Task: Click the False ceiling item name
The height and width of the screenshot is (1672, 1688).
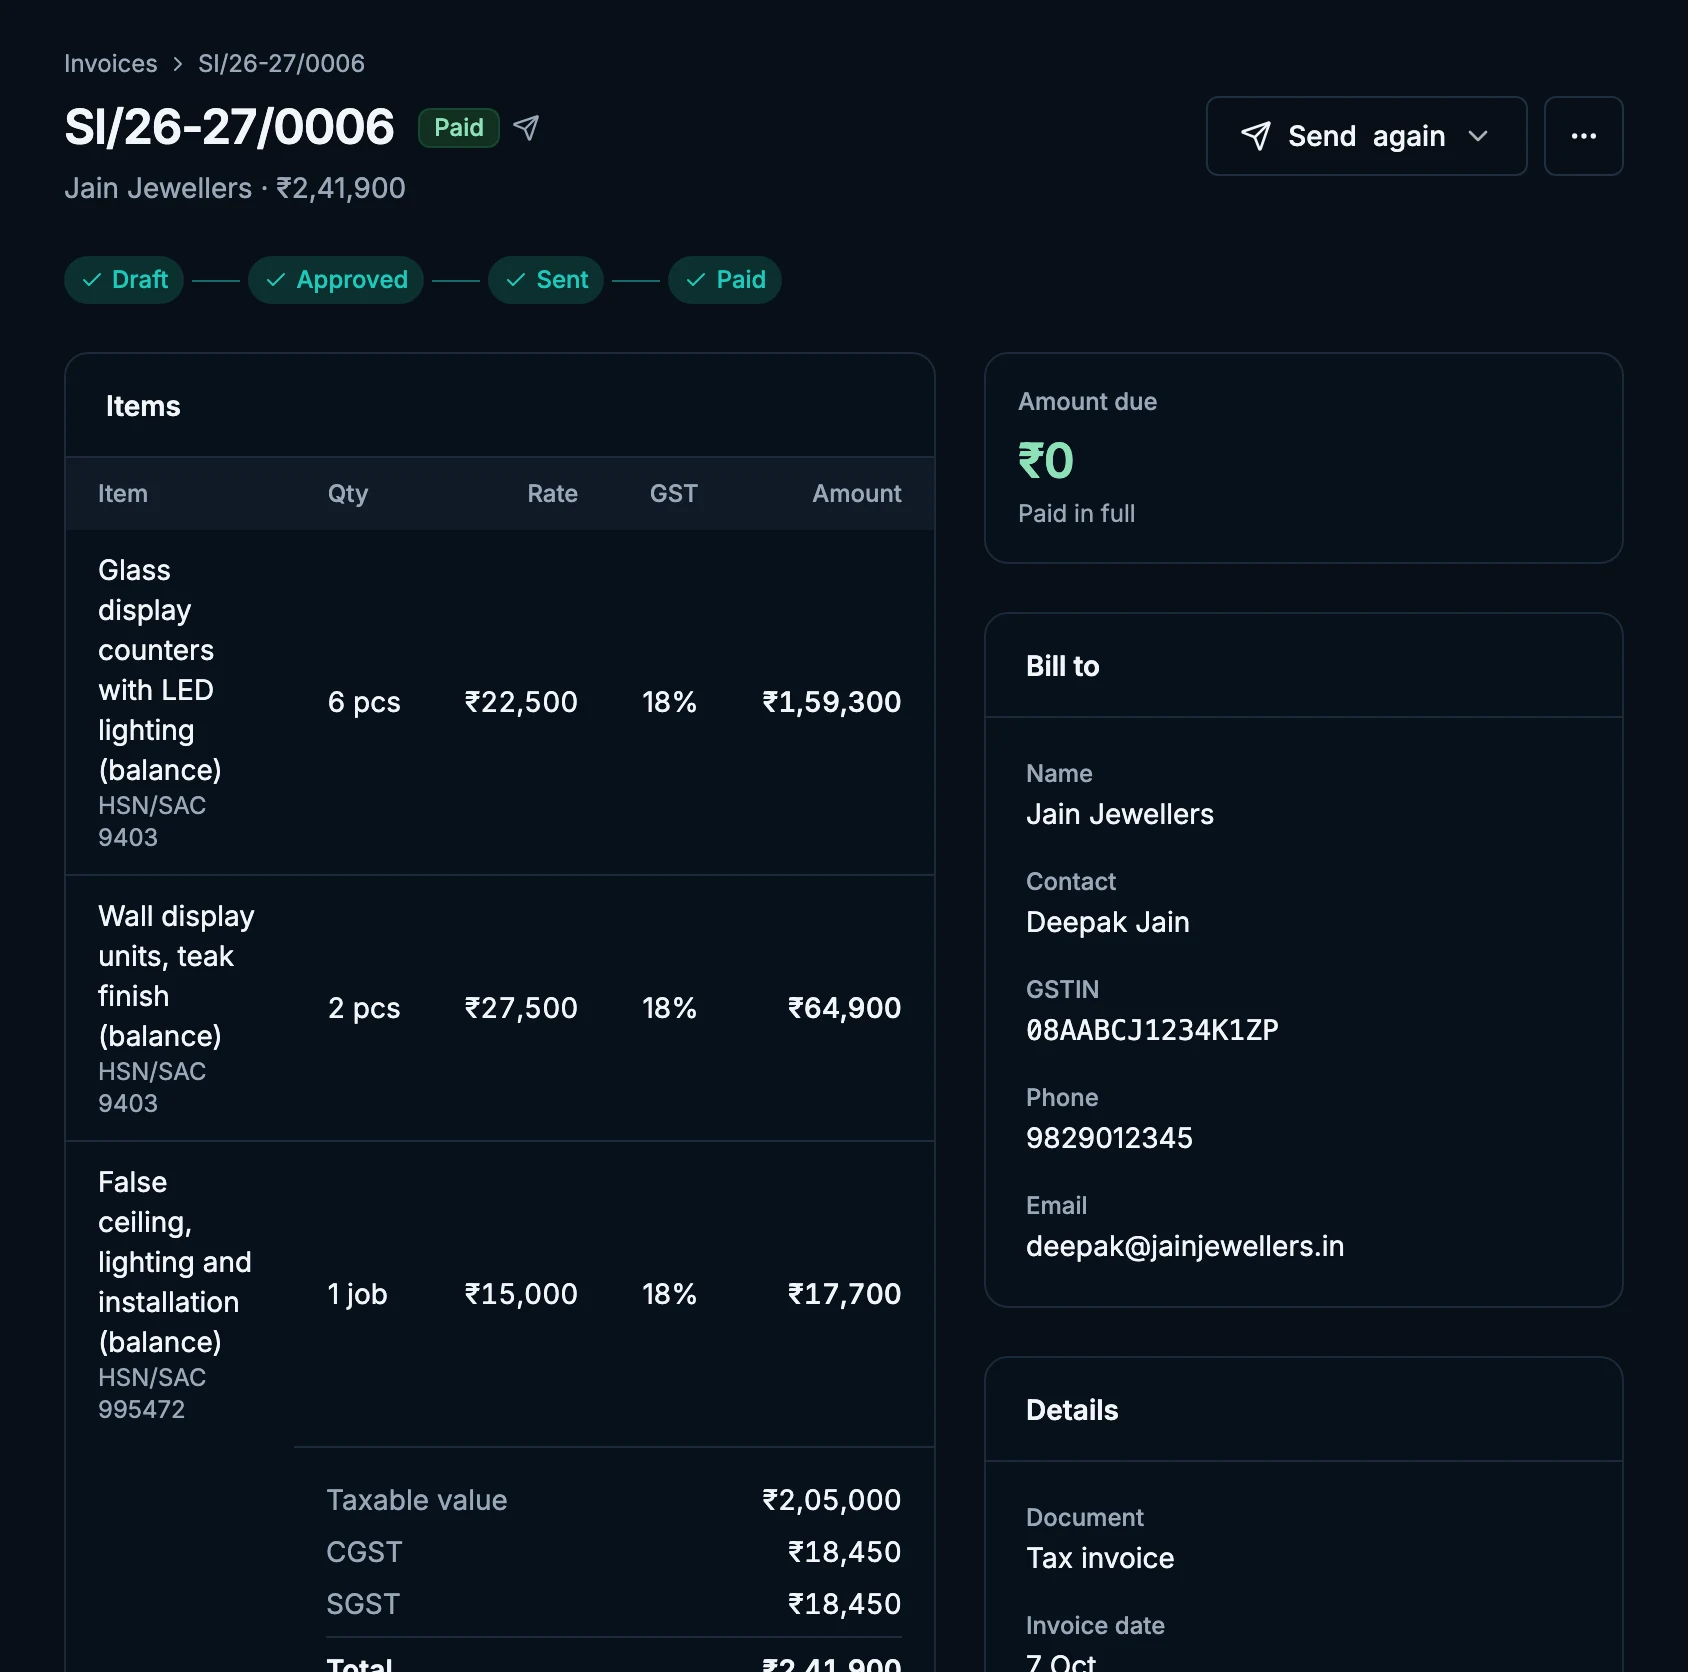Action: coord(175,1262)
